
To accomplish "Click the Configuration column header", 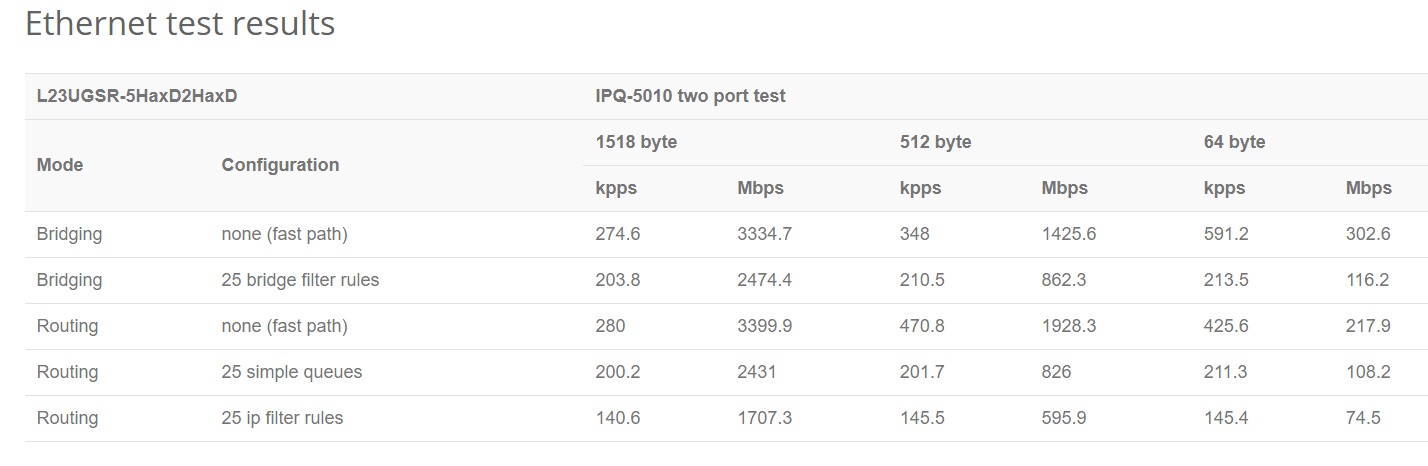I will [280, 165].
